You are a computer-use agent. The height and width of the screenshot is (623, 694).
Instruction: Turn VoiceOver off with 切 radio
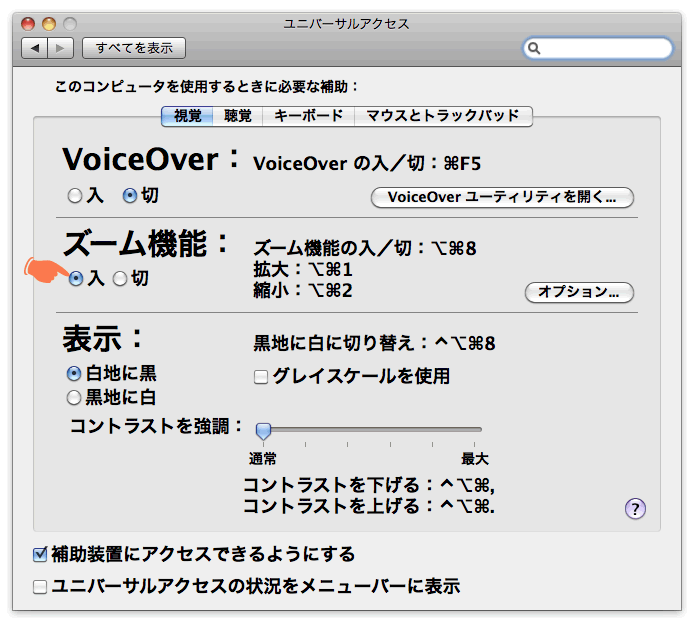[130, 195]
